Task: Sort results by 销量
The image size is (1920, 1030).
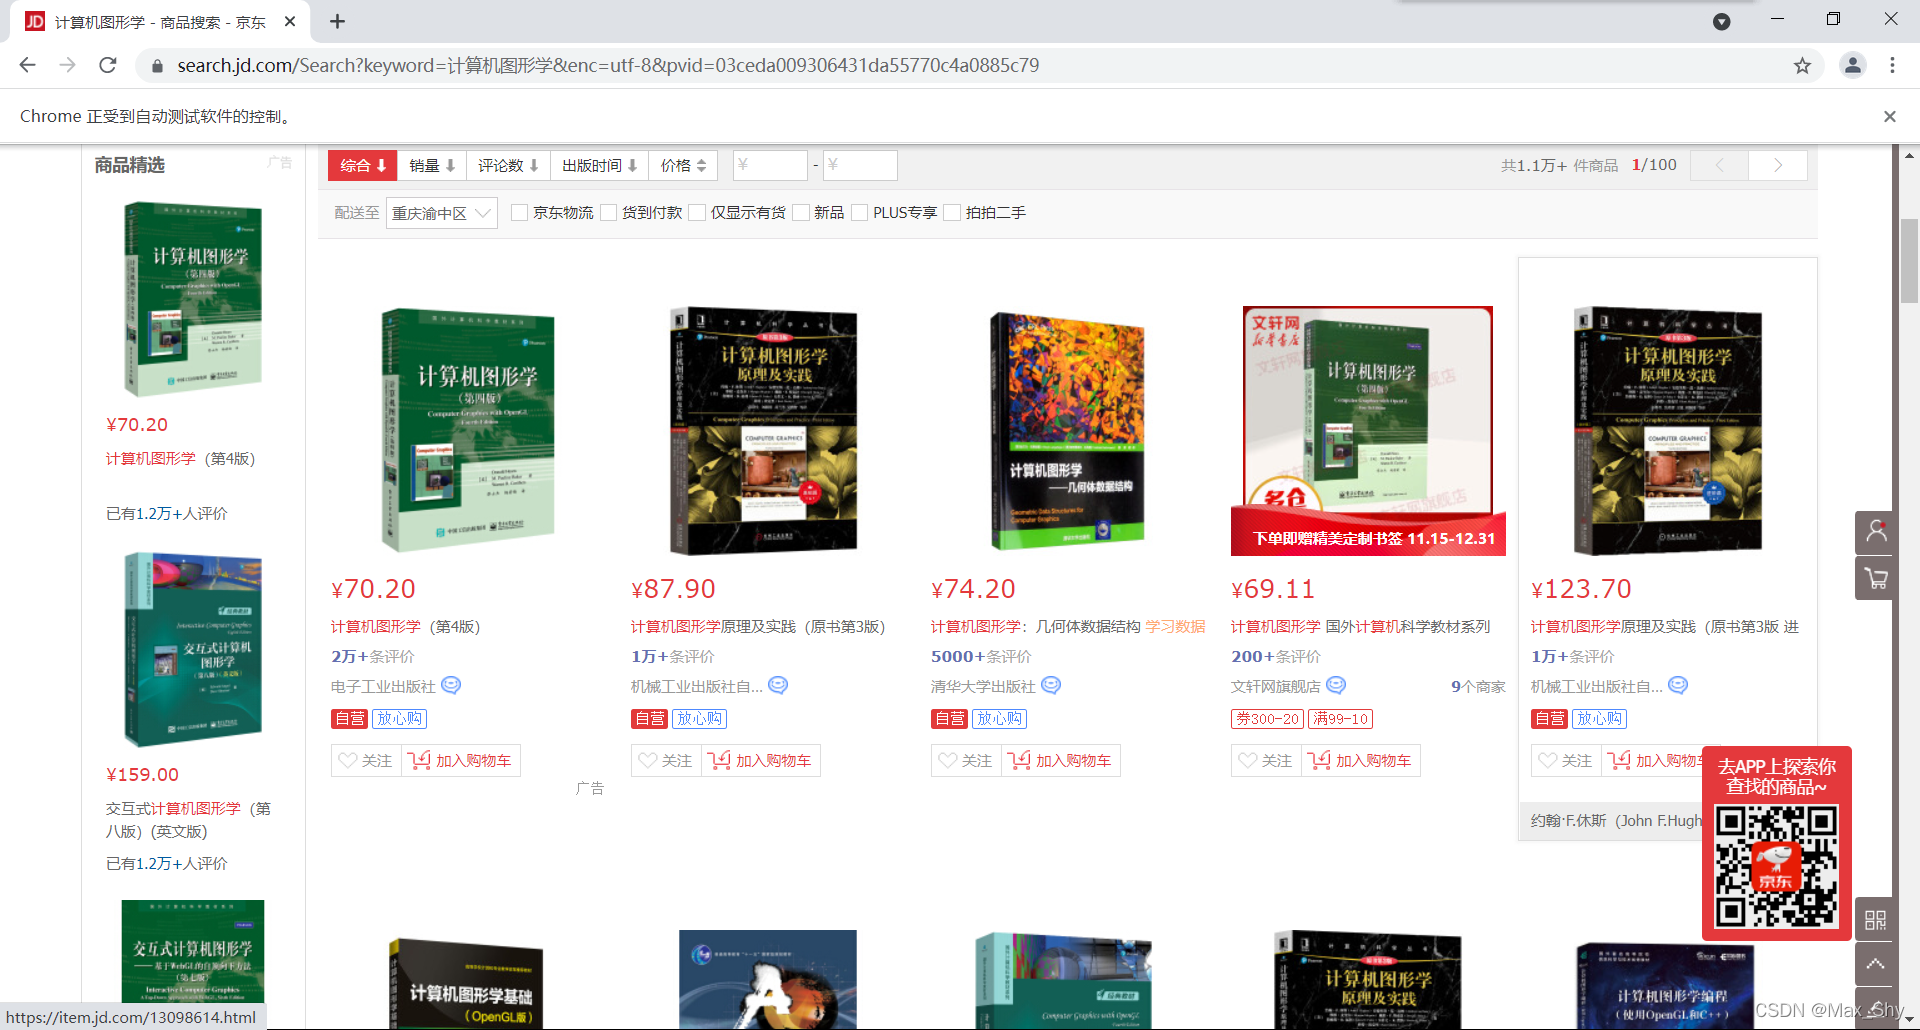Action: [432, 165]
